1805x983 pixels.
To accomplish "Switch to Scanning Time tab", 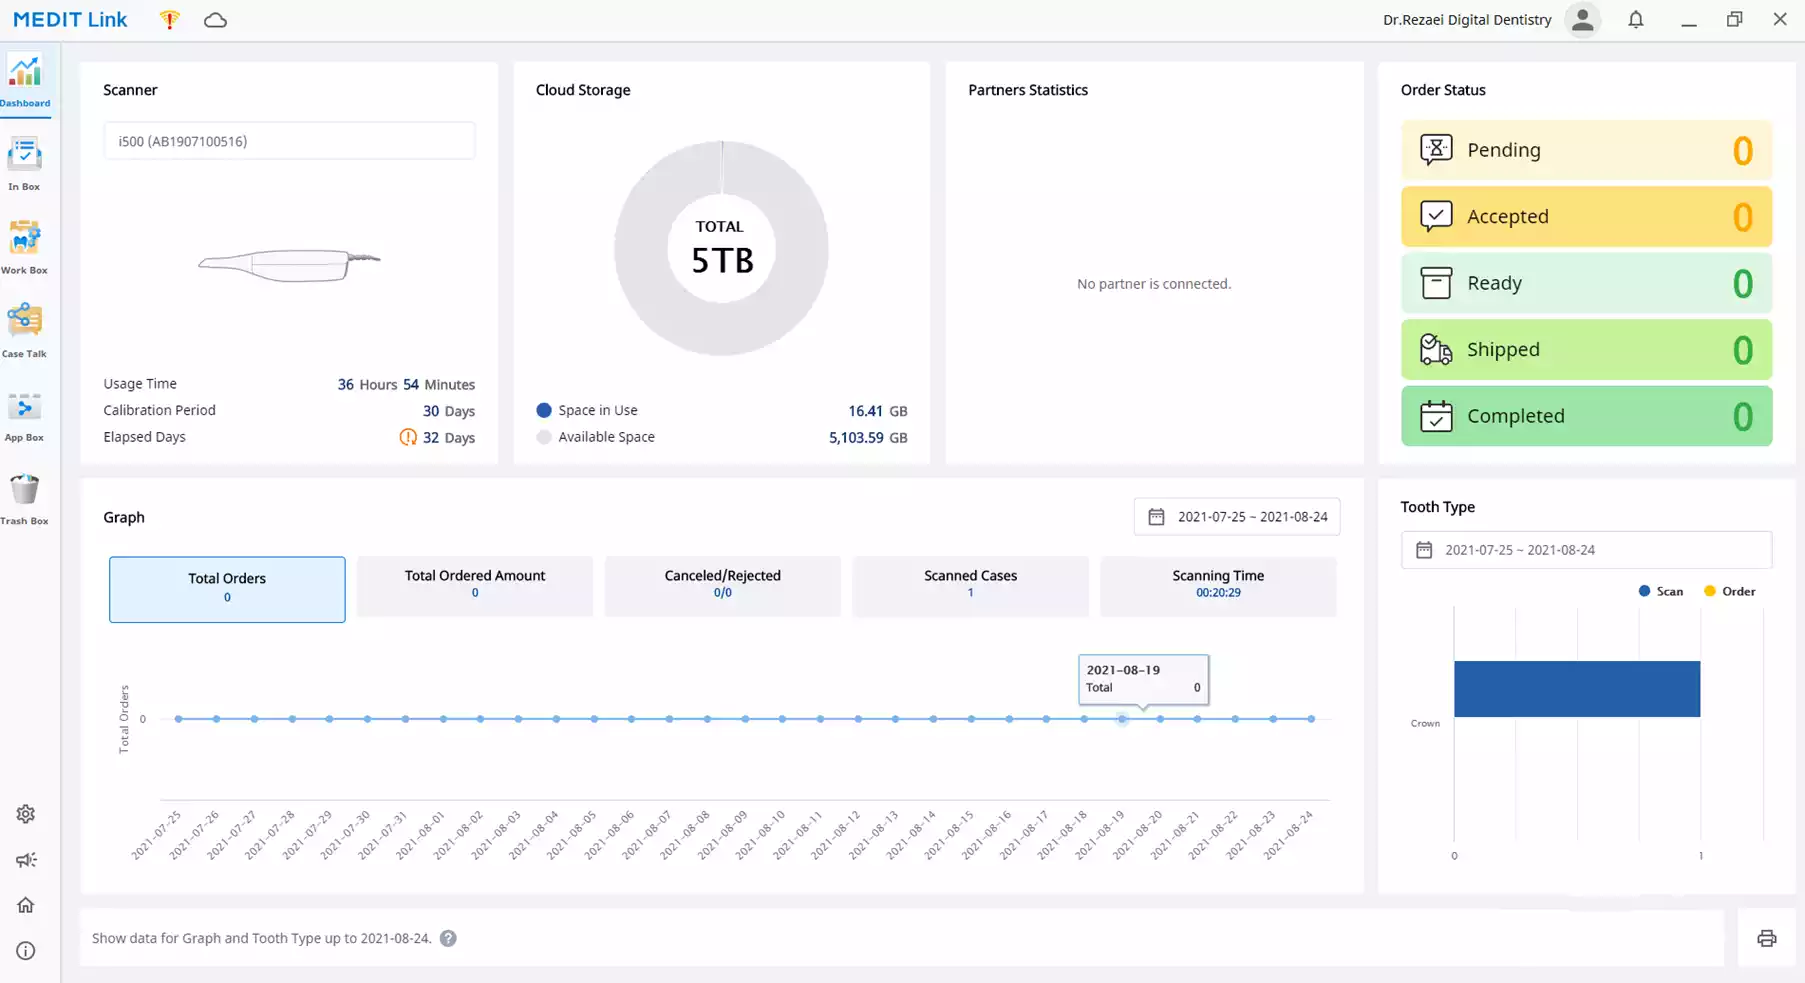I will (x=1218, y=584).
